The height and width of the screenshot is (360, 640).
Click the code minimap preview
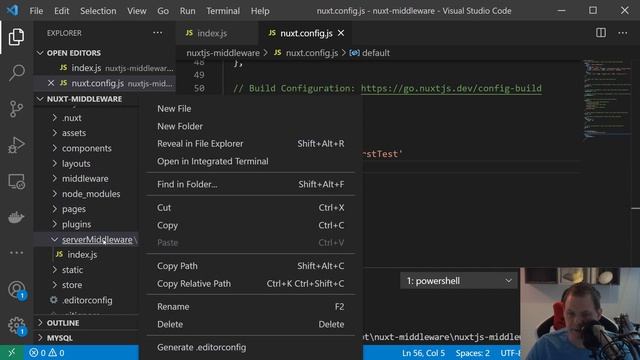(606, 100)
